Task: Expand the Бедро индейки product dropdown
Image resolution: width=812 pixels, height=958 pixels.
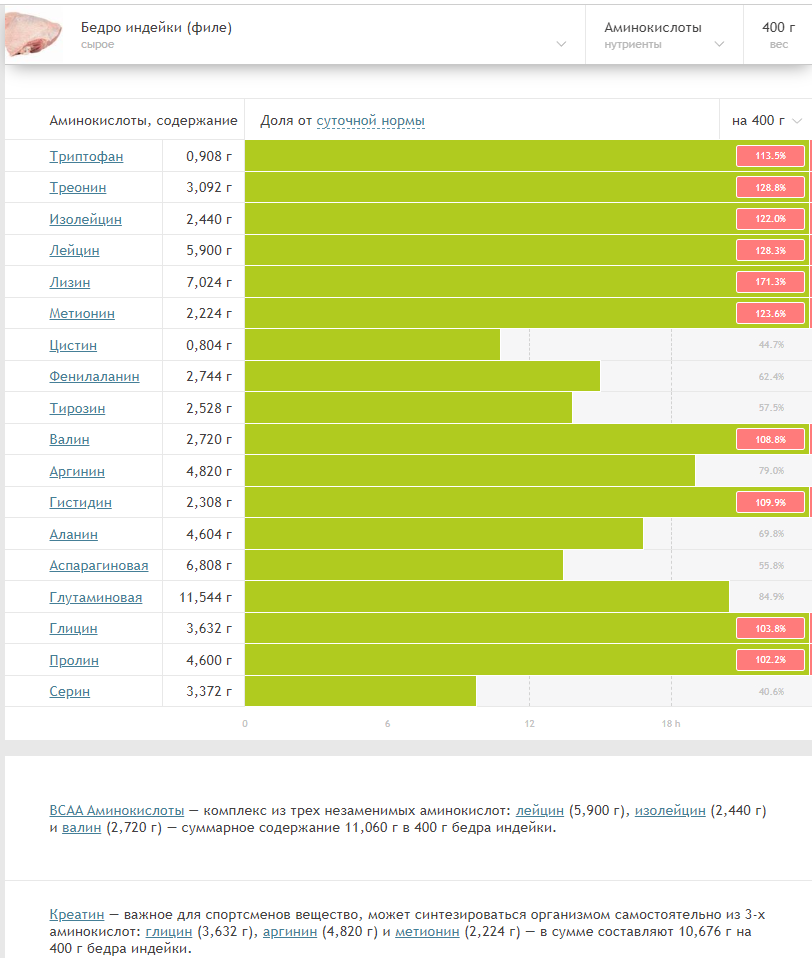Action: pyautogui.click(x=561, y=44)
